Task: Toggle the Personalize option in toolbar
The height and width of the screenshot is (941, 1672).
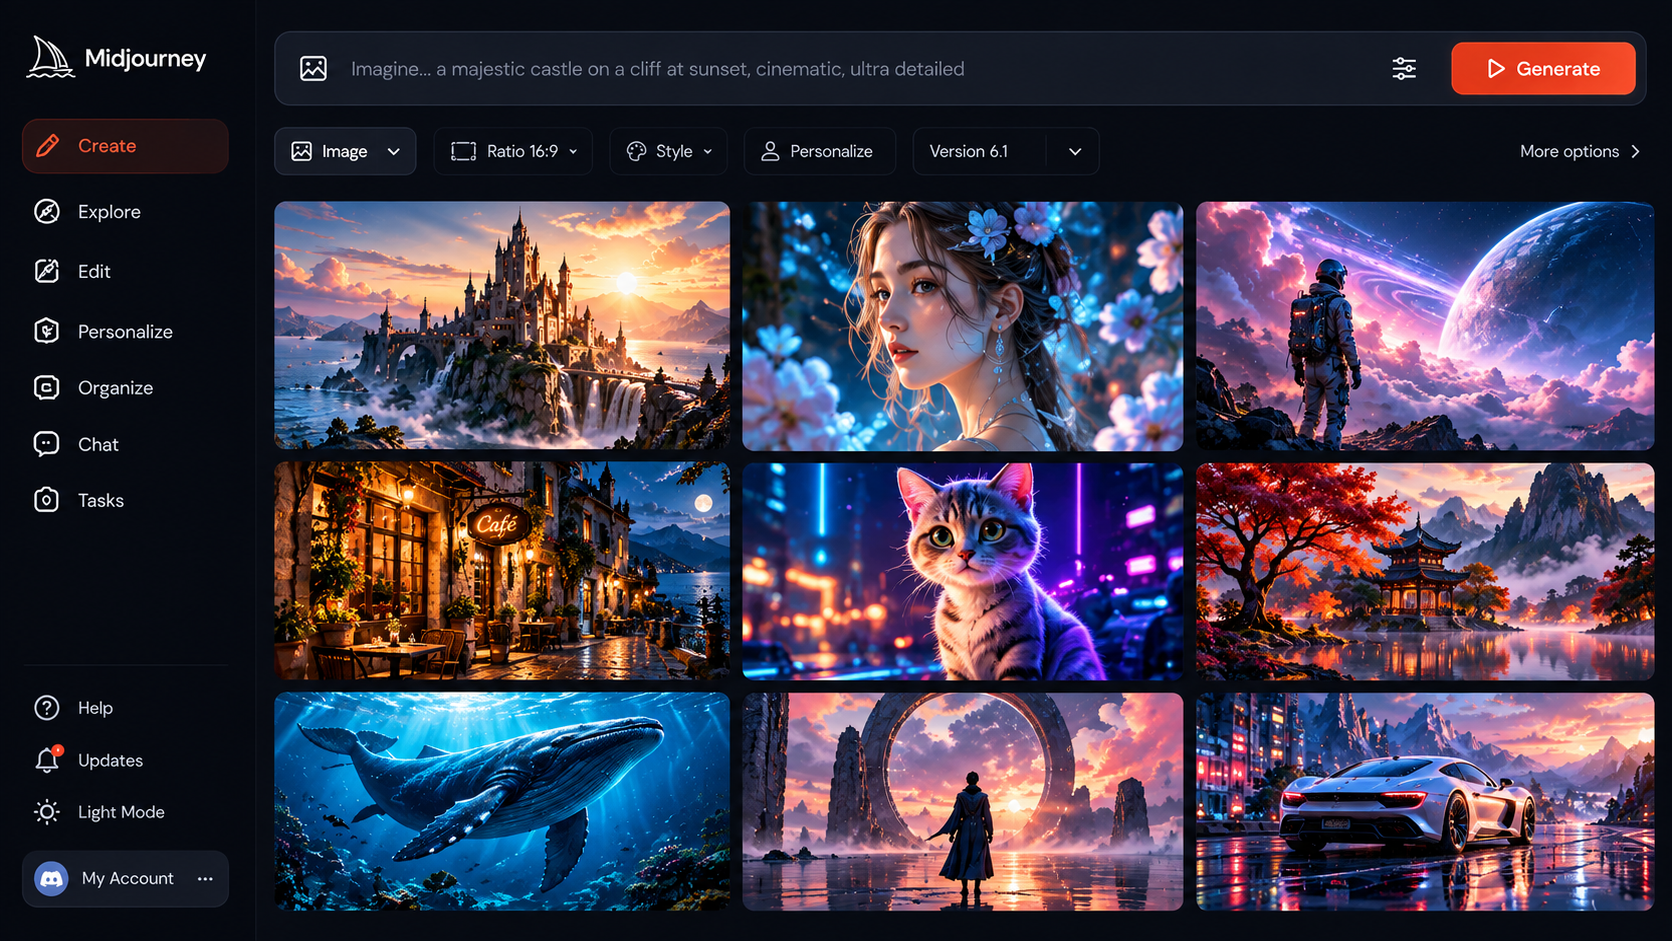Action: (x=818, y=151)
